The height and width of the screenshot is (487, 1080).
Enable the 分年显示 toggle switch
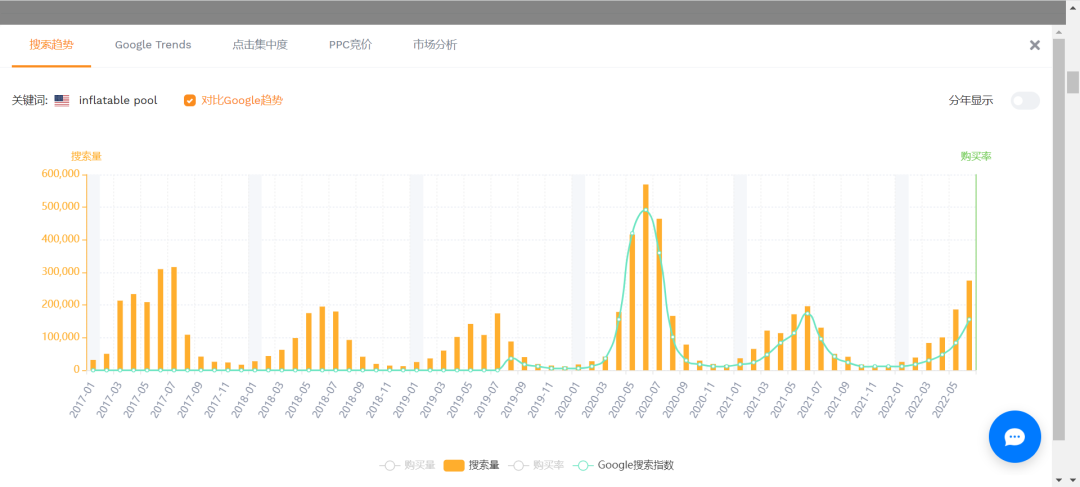point(1025,100)
